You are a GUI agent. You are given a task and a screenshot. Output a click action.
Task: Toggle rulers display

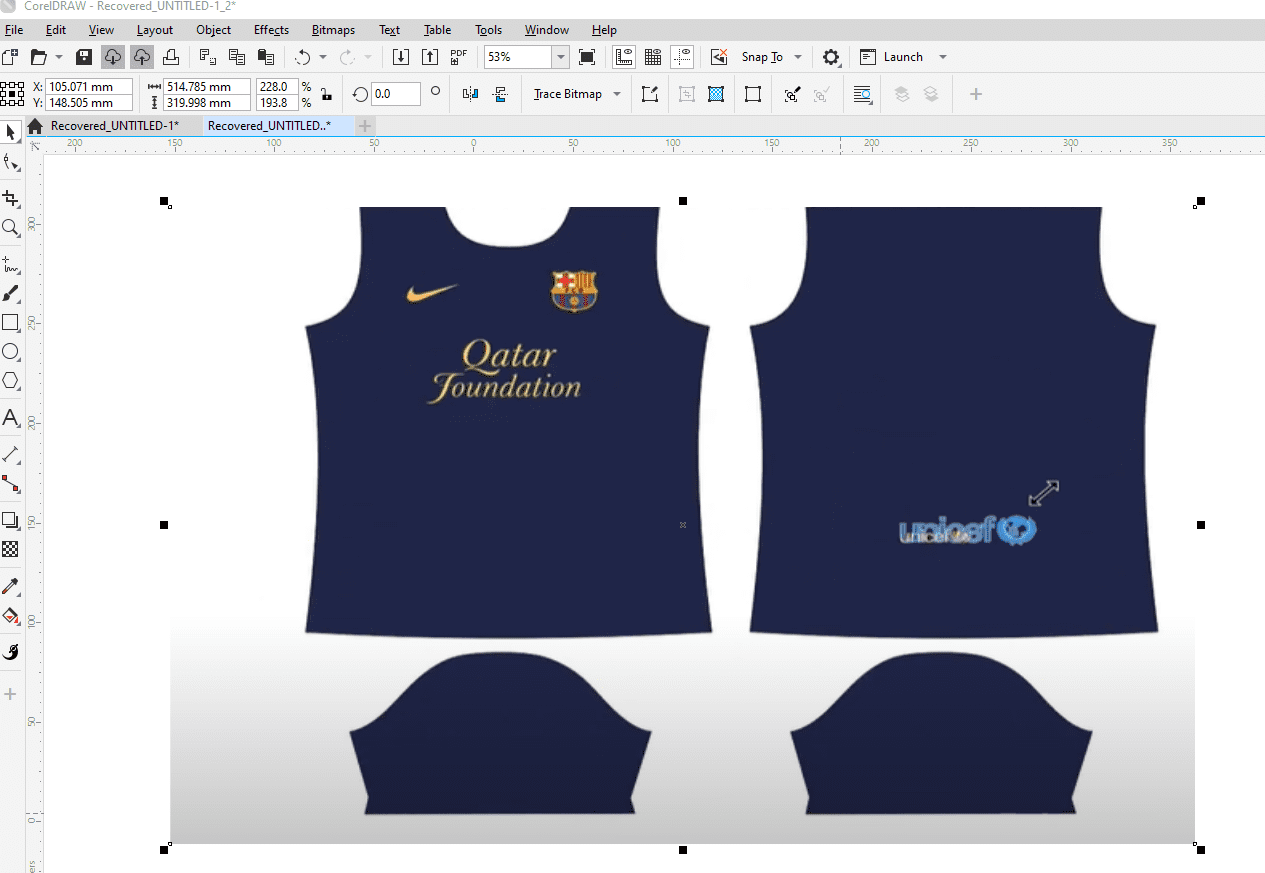624,57
